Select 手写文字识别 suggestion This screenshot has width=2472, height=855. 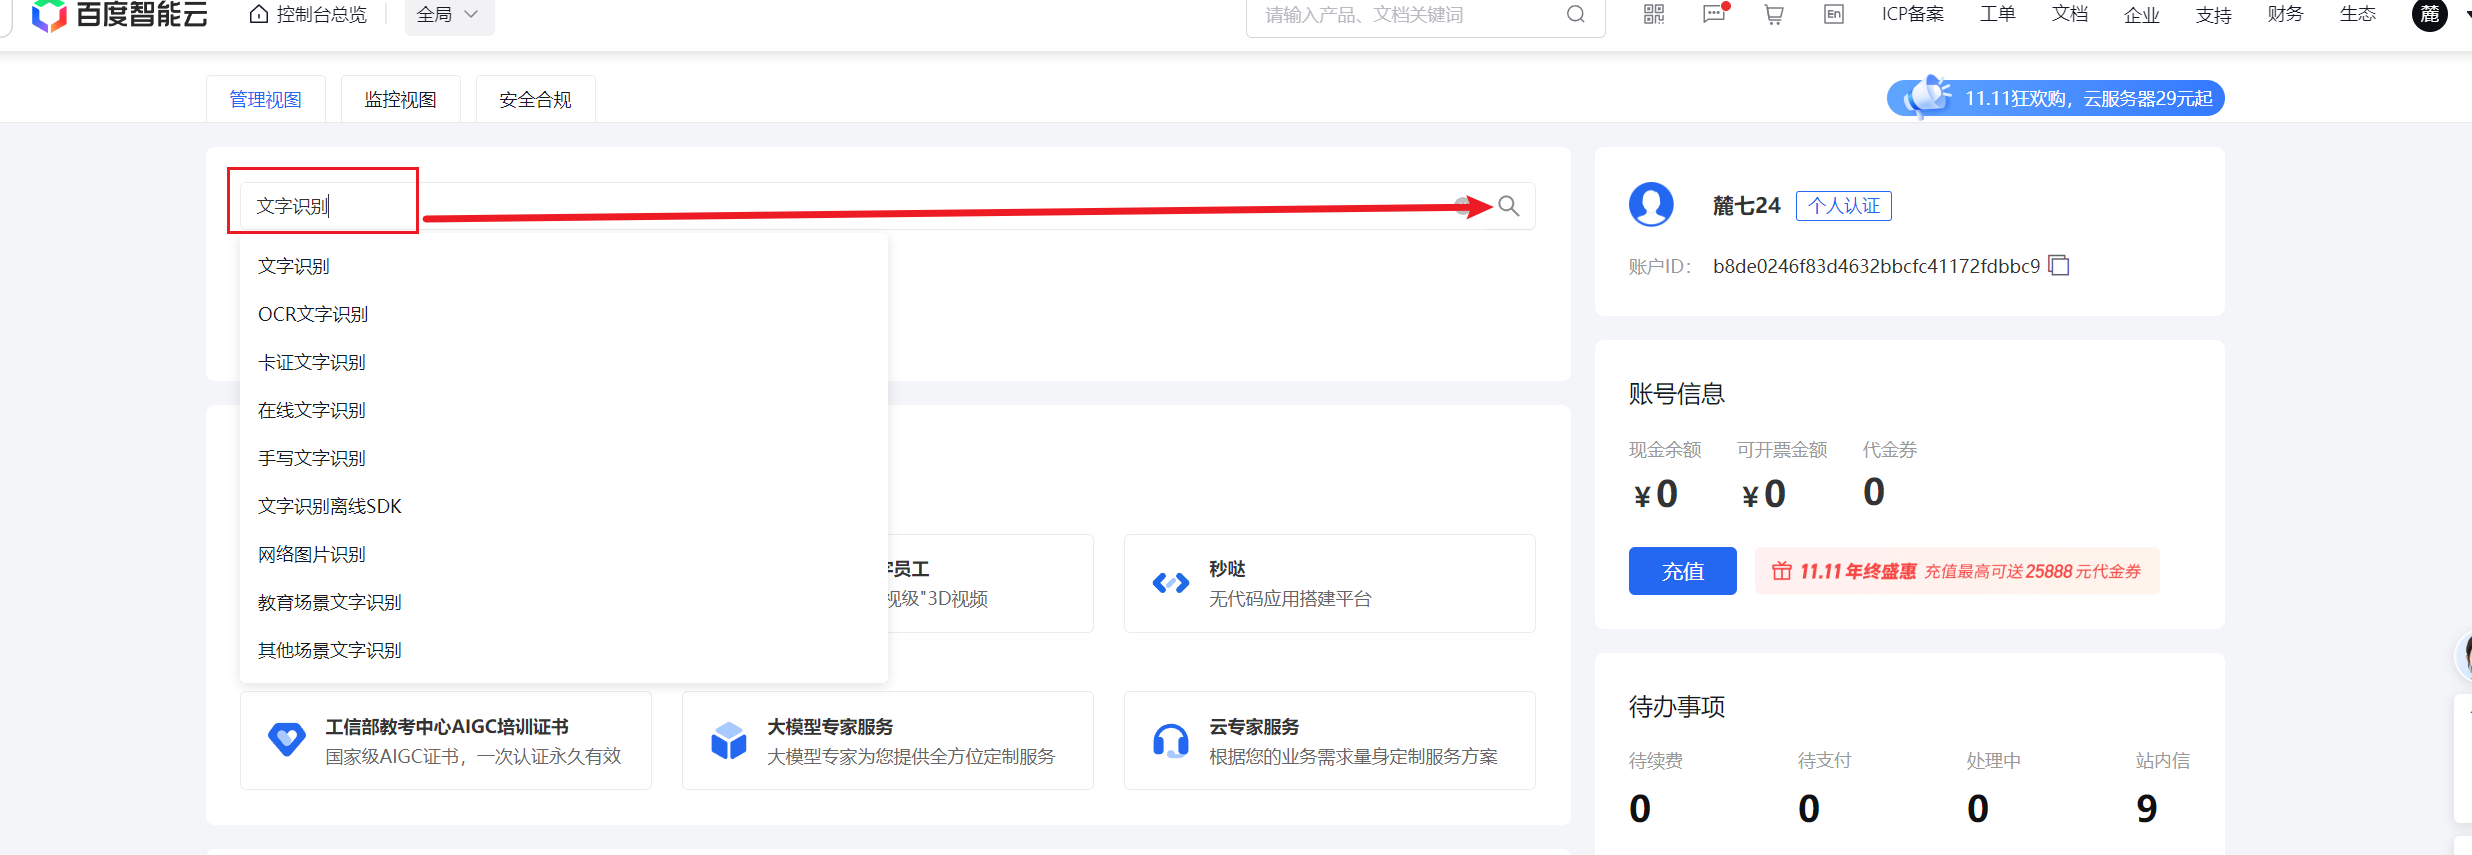click(x=564, y=458)
